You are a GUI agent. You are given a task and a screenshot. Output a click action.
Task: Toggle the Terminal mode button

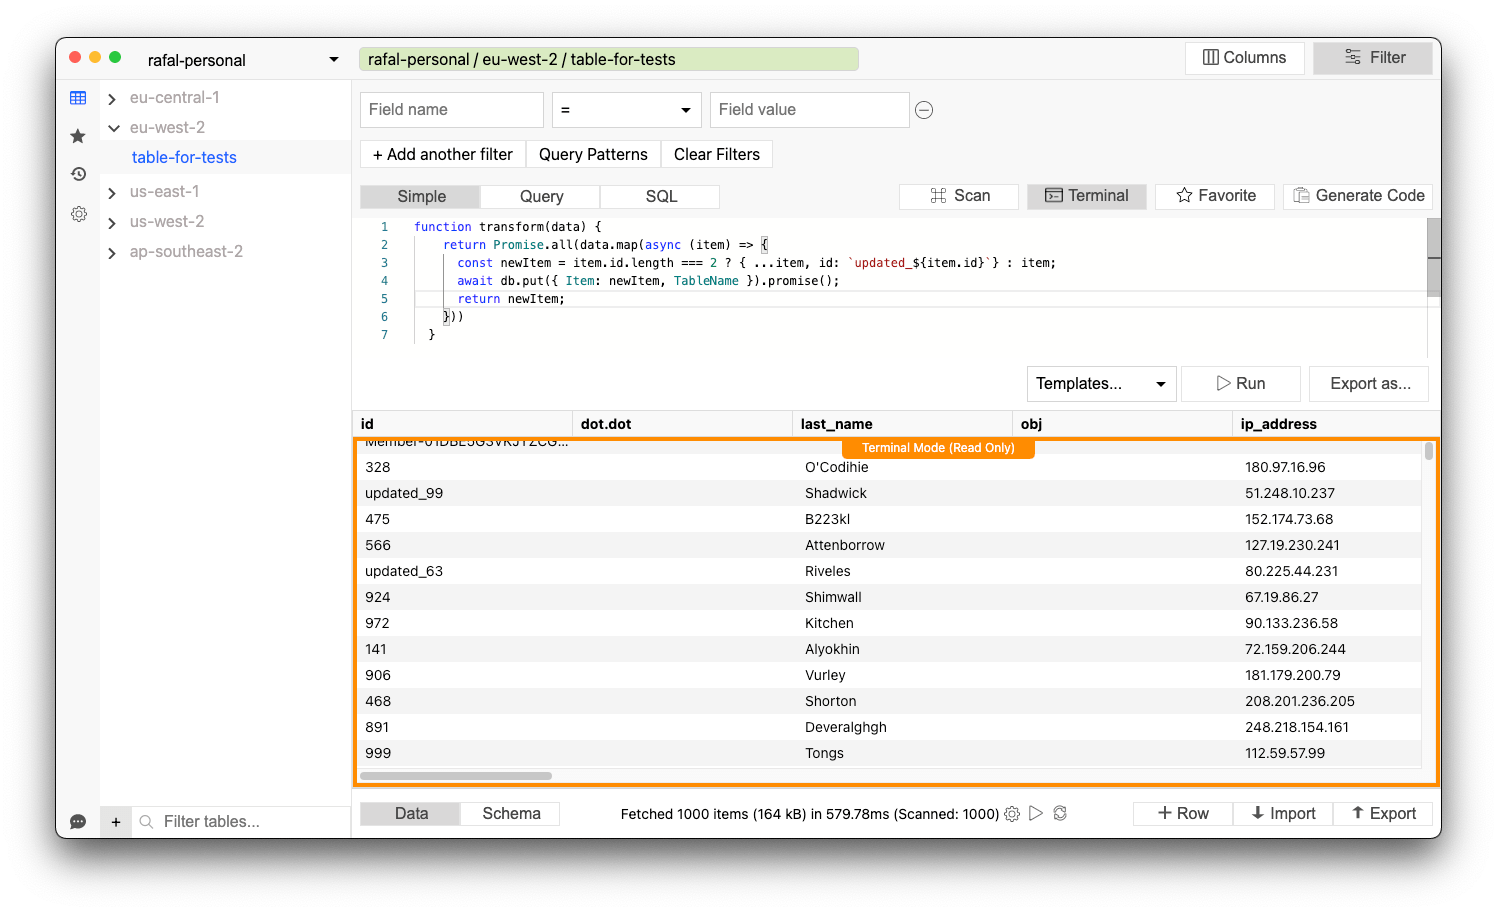pyautogui.click(x=1087, y=196)
